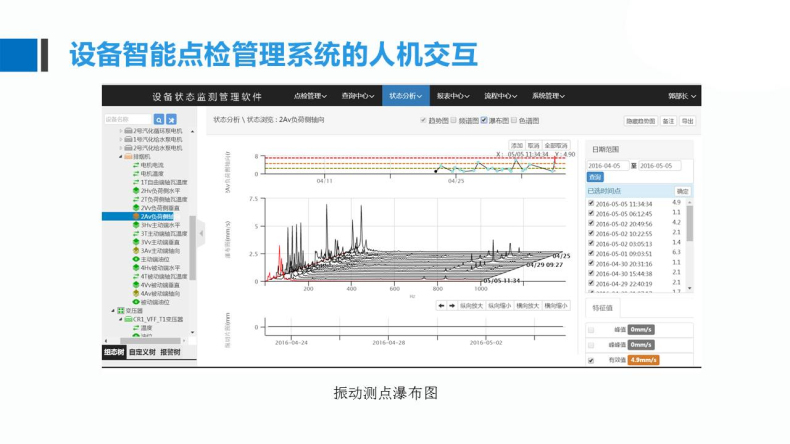Image resolution: width=790 pixels, height=444 pixels.
Task: Collapse the left panel using splitter arrow
Action: (x=199, y=233)
